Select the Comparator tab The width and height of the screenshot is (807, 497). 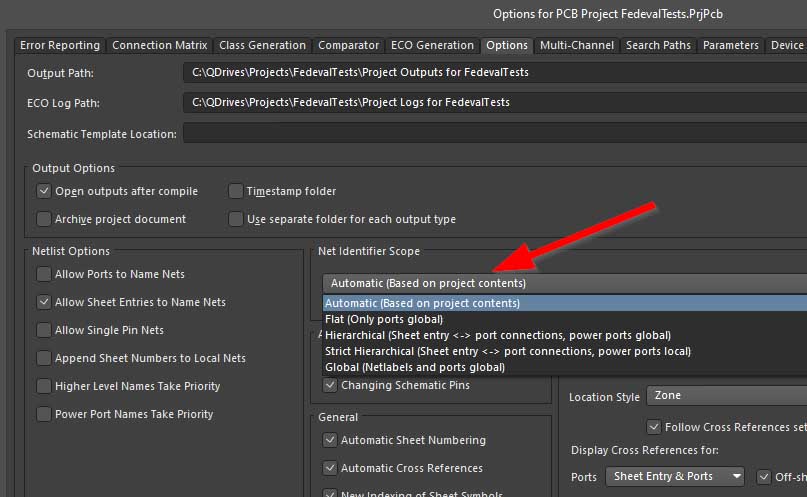tap(349, 45)
